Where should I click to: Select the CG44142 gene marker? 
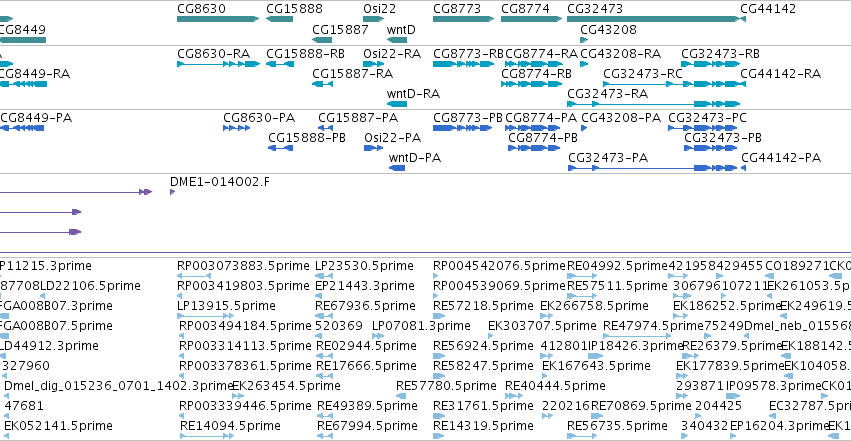point(743,19)
